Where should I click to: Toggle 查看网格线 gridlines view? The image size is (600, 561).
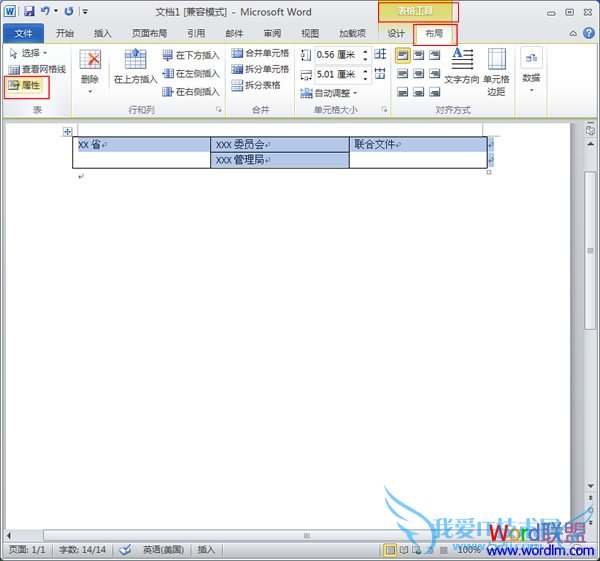click(x=37, y=69)
